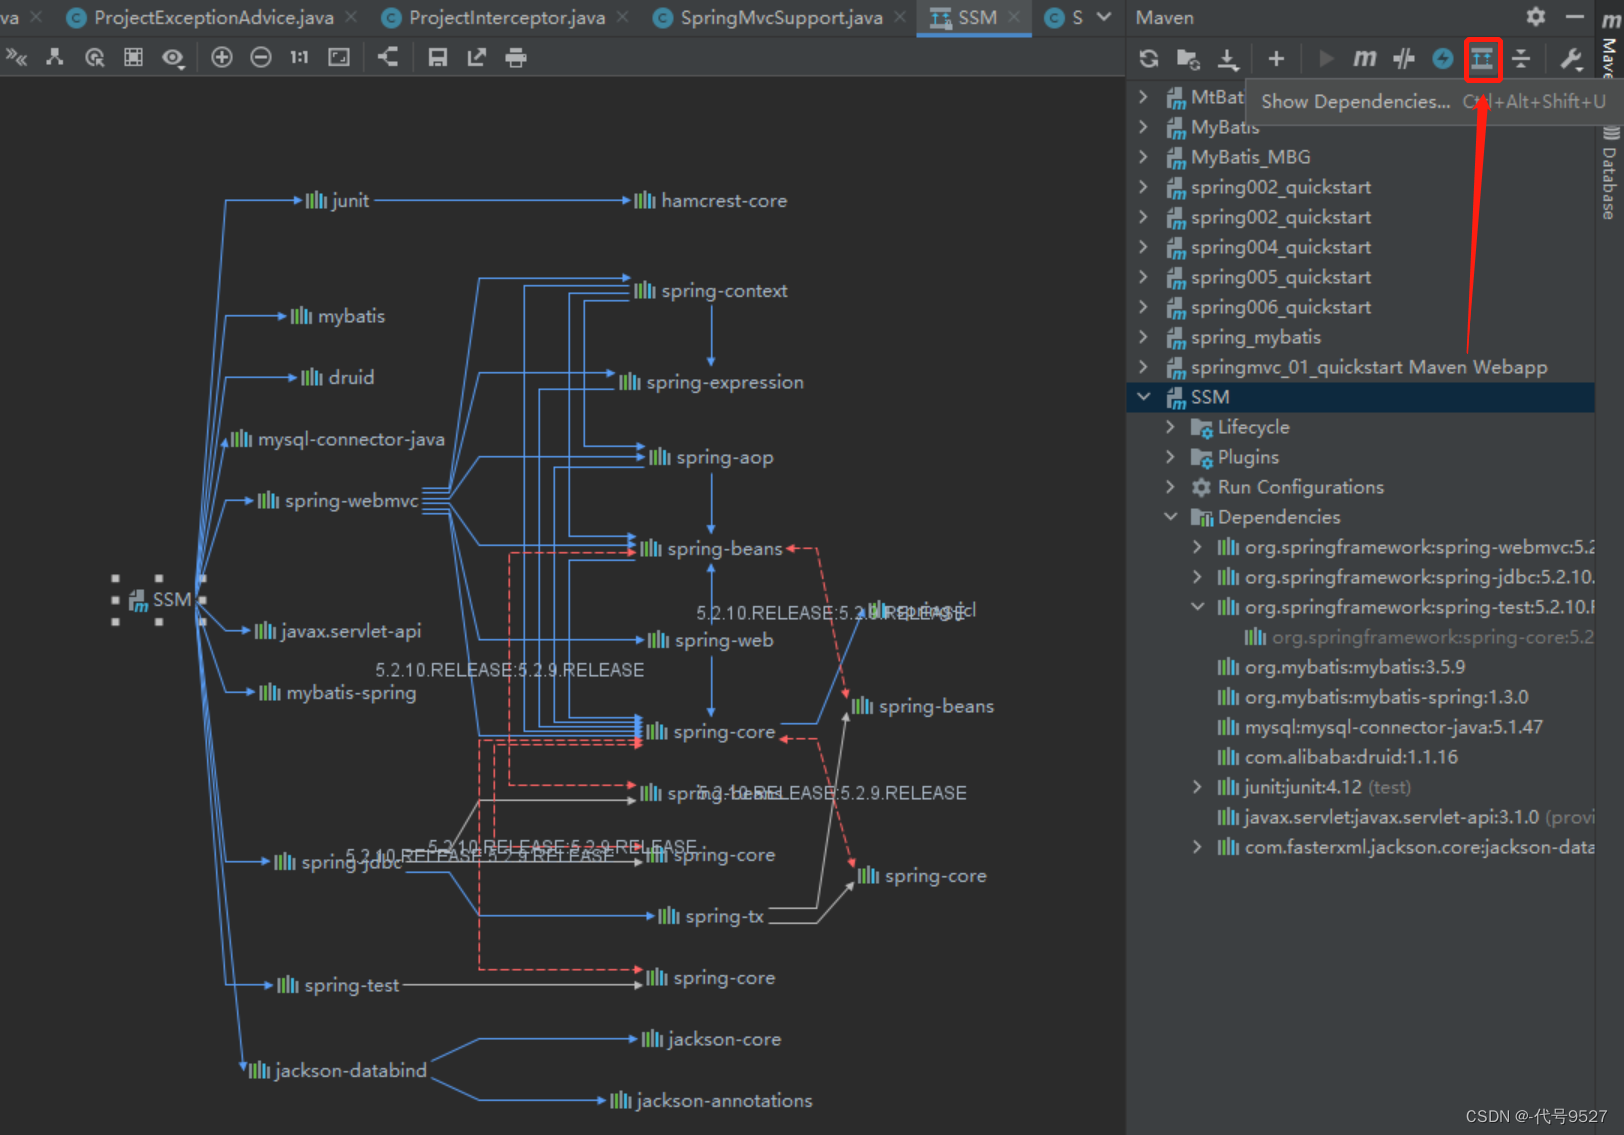Click the collapse/expand arrows diagram toolbar icon

[16, 58]
